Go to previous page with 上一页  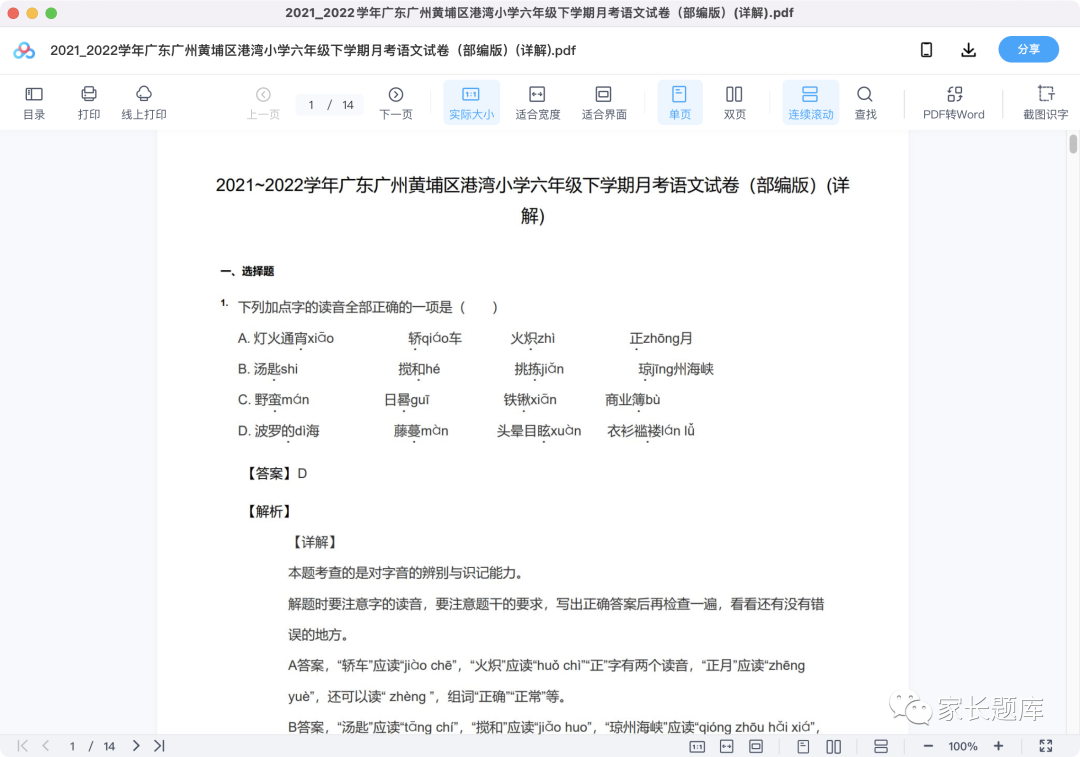[x=263, y=103]
